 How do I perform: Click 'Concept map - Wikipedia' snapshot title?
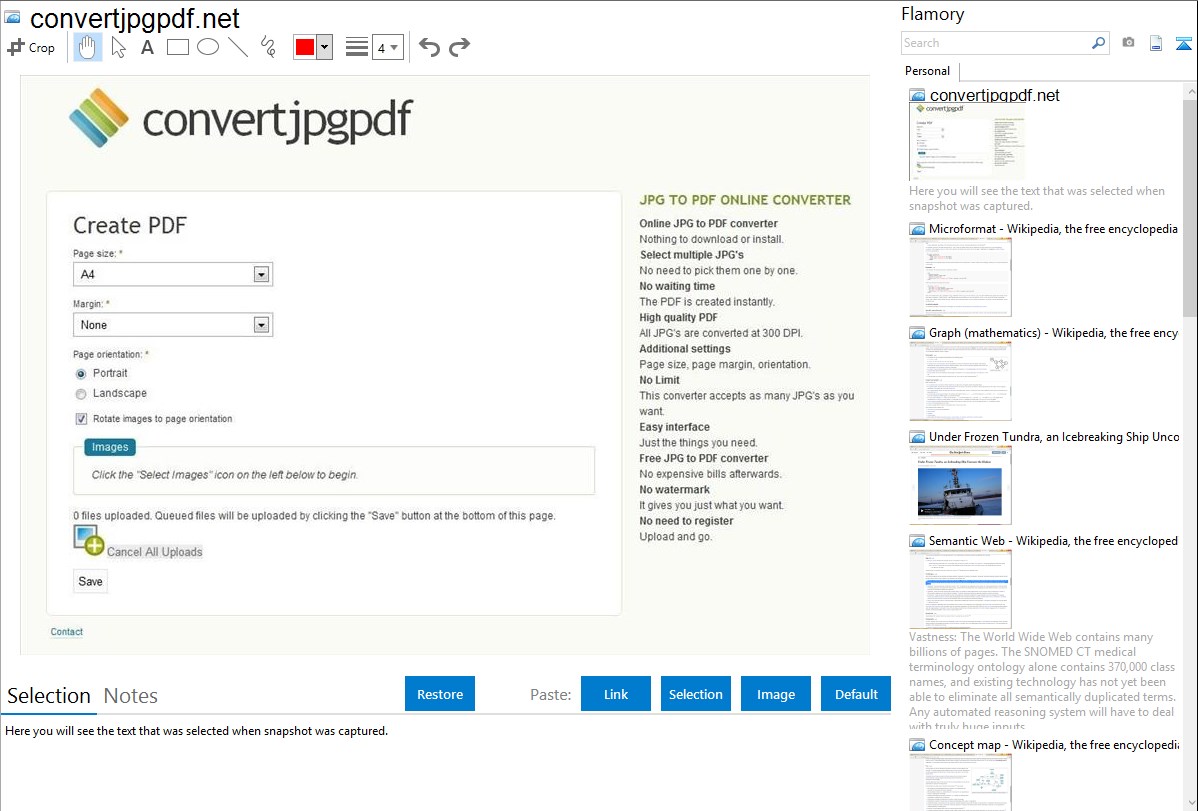coord(1053,745)
